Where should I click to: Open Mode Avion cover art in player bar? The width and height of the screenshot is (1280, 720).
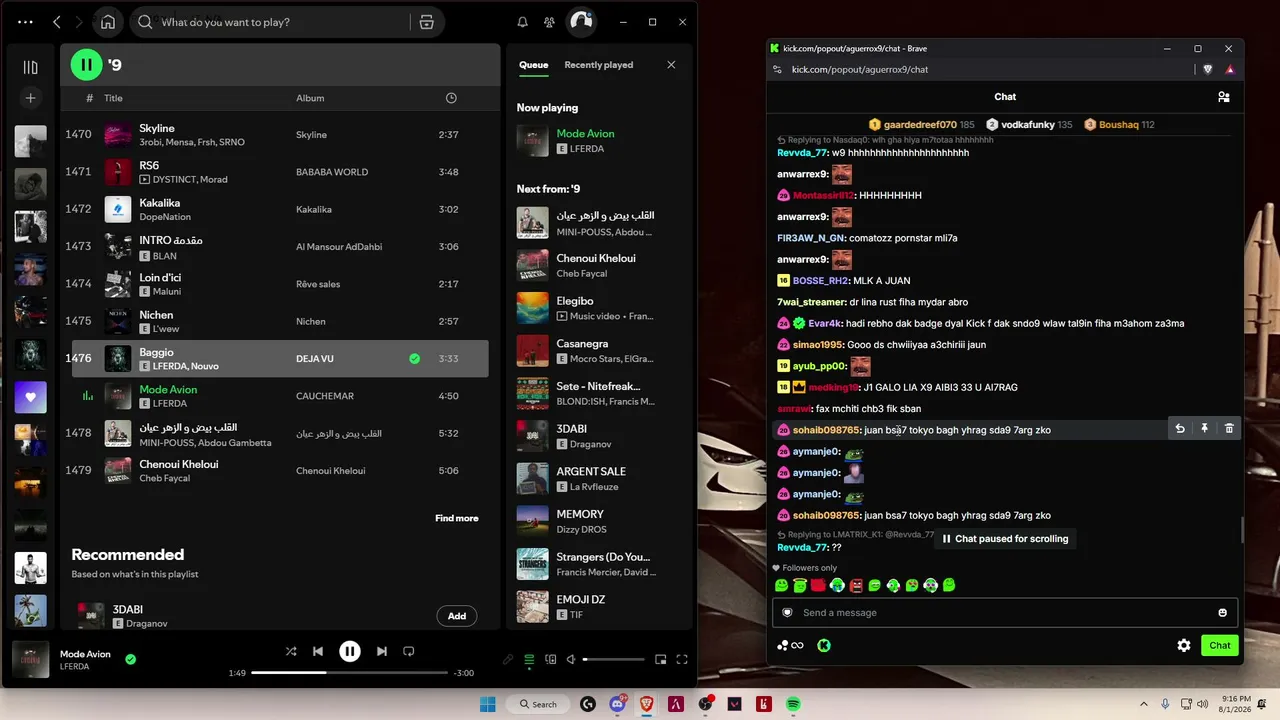coord(30,659)
